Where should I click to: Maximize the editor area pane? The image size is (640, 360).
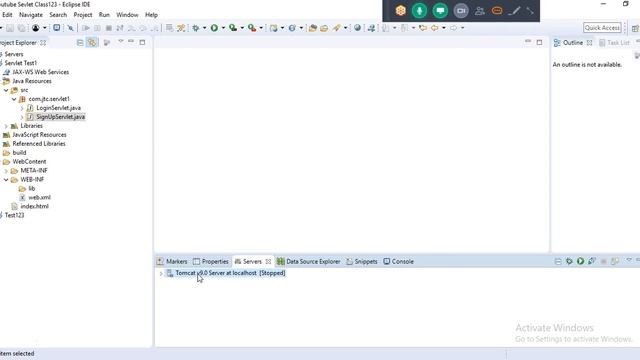[539, 42]
